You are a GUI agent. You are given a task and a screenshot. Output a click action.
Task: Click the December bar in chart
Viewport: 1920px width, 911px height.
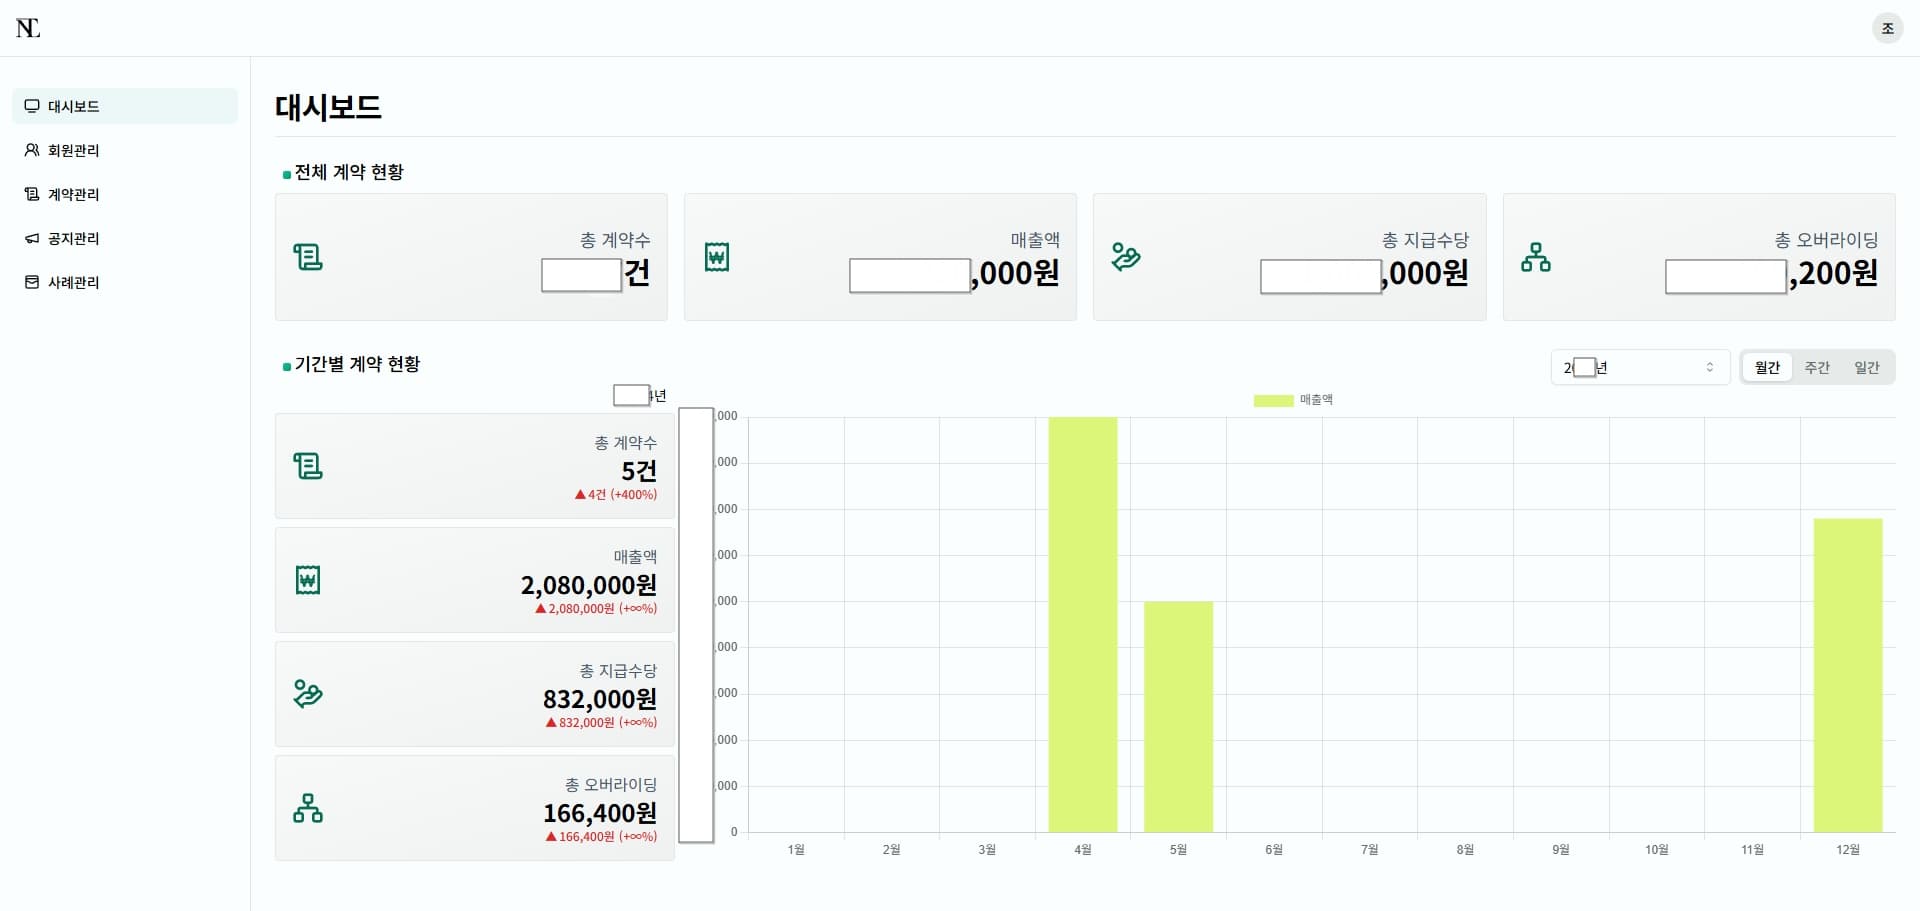pos(1847,675)
